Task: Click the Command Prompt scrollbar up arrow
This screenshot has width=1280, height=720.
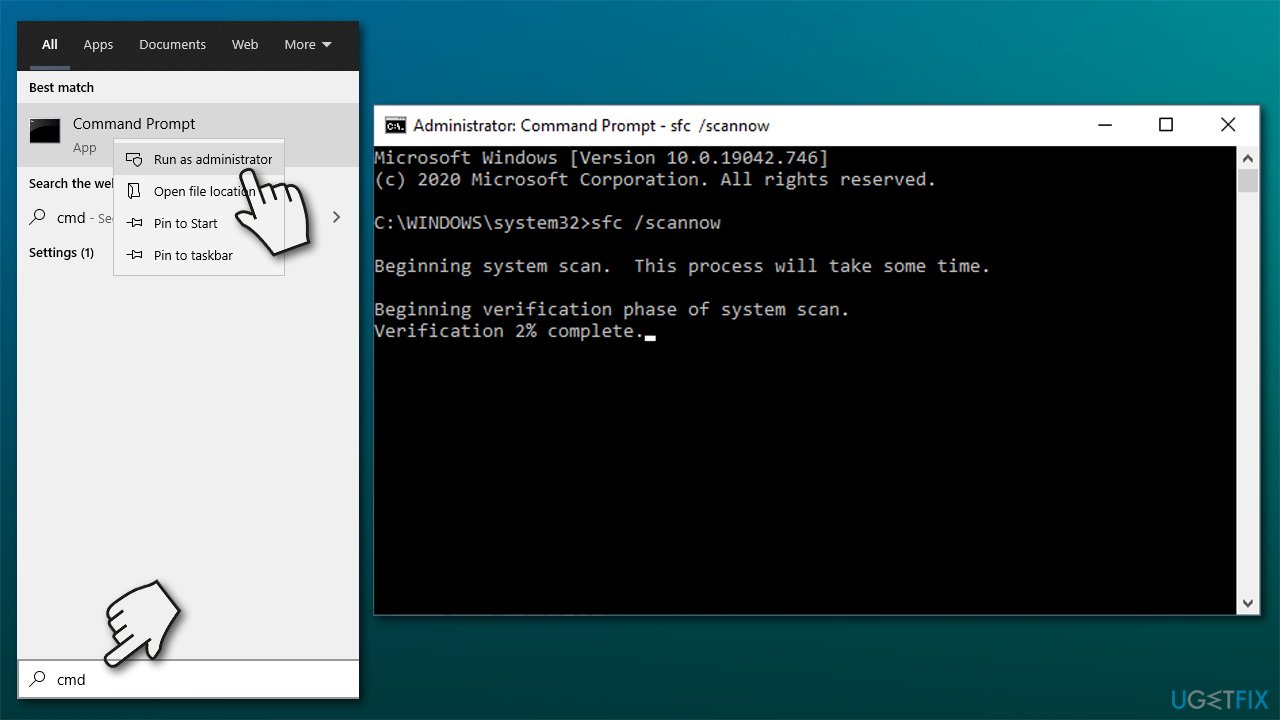Action: click(1247, 158)
